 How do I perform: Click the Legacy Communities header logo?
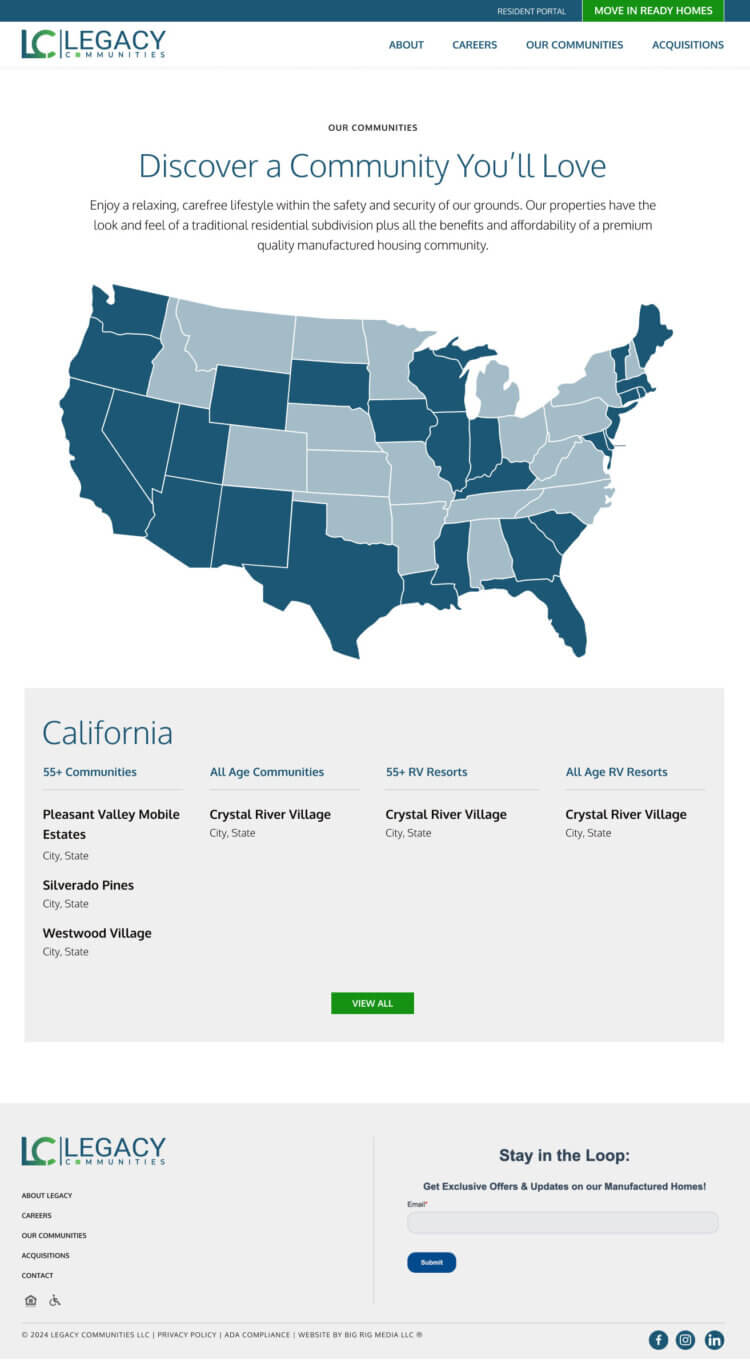pyautogui.click(x=93, y=44)
